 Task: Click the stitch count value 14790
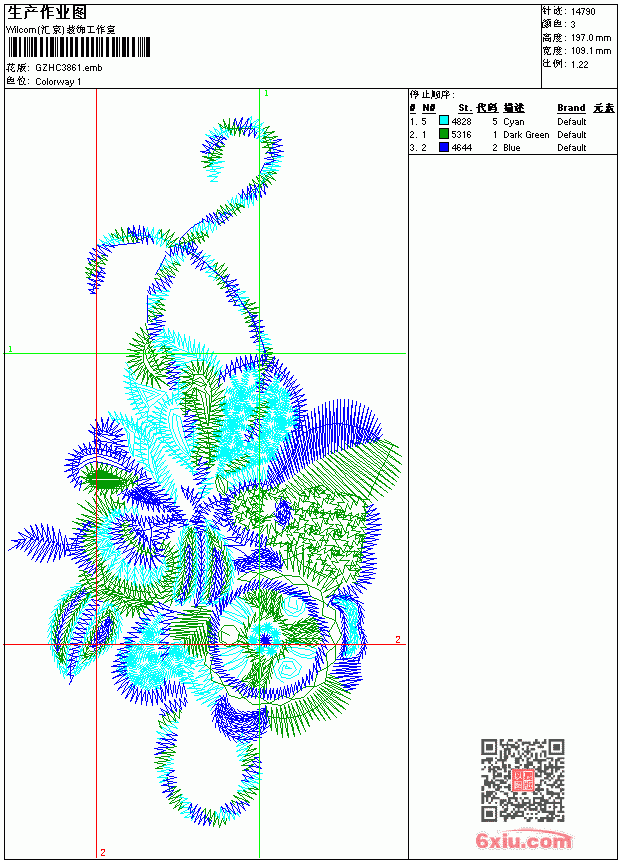(x=583, y=12)
